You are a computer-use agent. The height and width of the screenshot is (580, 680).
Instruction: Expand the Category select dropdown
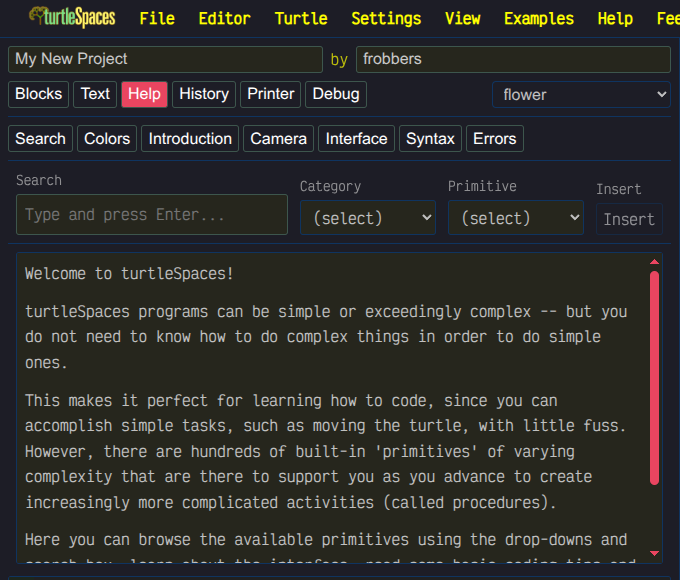point(368,218)
